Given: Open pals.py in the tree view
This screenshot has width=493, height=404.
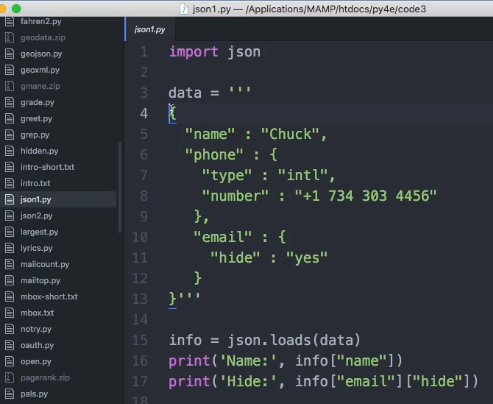Looking at the screenshot, I should click(x=34, y=394).
